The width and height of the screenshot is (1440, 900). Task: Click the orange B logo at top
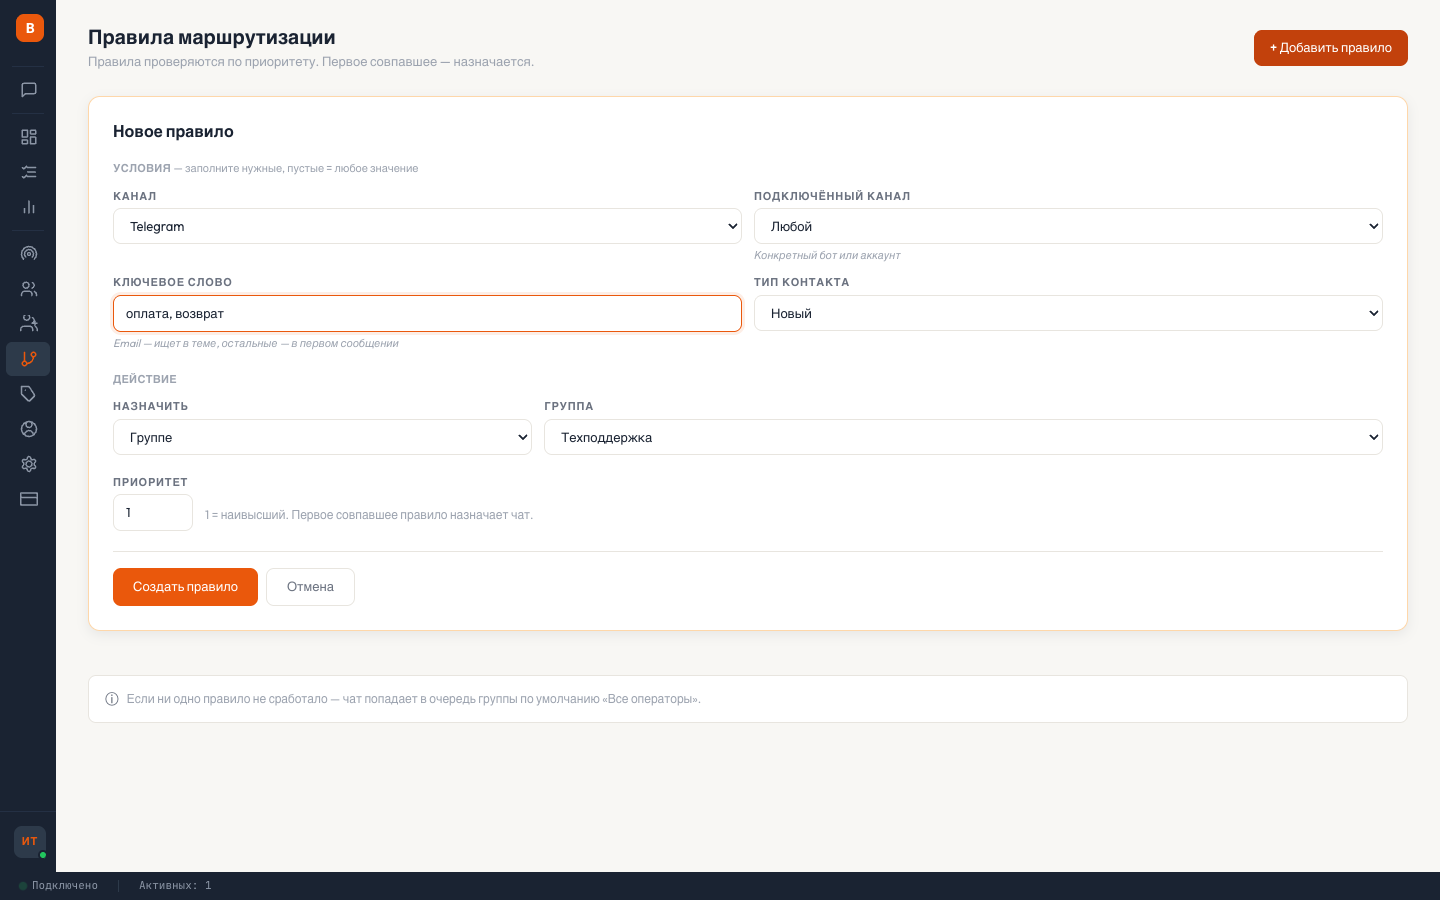[29, 28]
